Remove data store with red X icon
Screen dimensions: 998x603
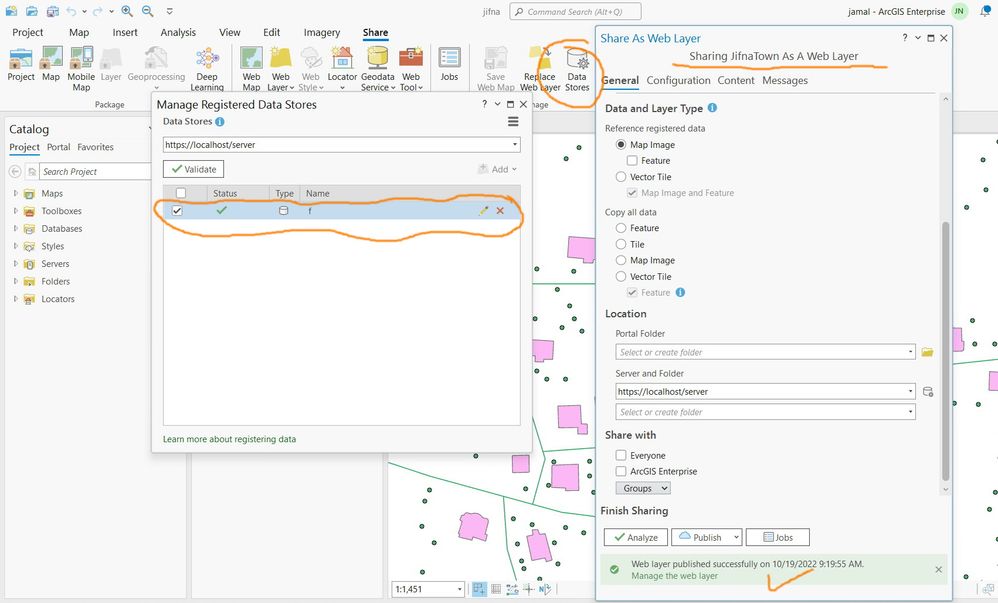coord(500,211)
